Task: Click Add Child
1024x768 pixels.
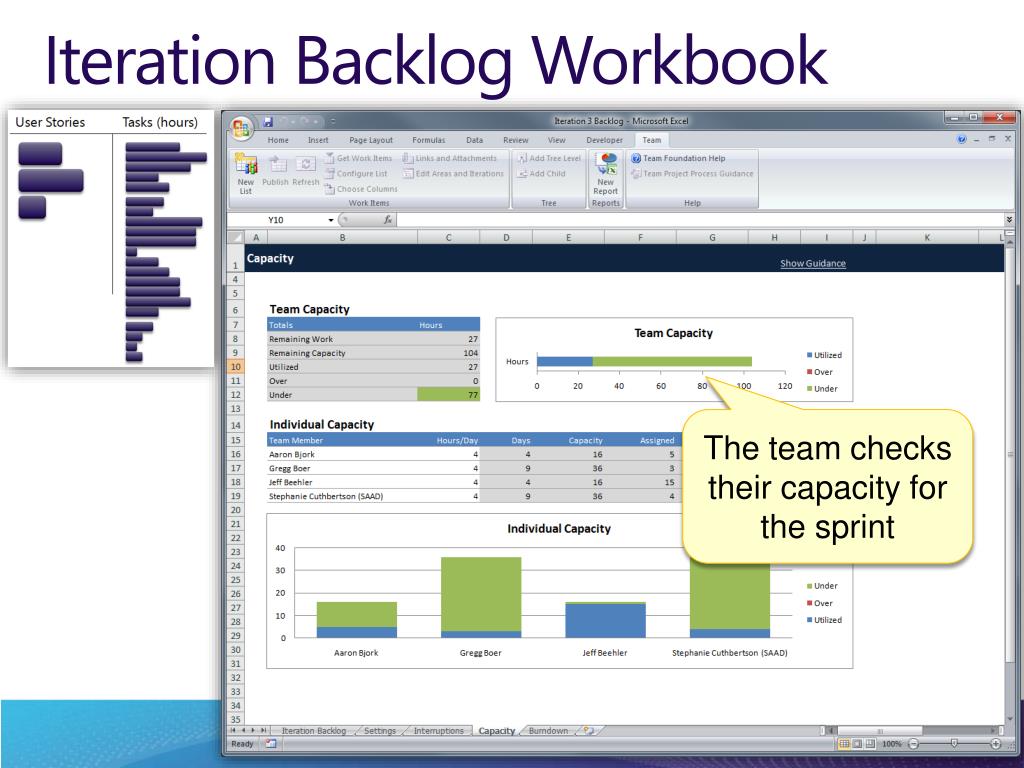Action: click(541, 174)
